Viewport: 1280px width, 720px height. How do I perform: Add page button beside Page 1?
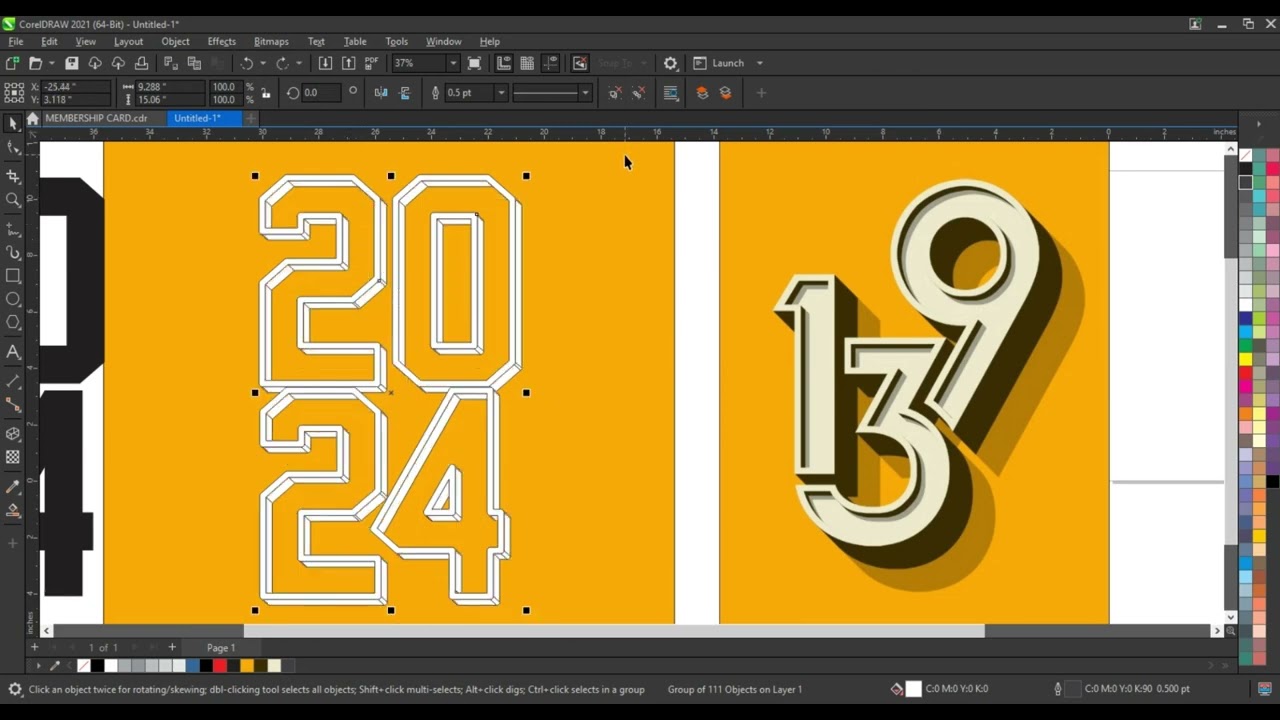(x=171, y=647)
